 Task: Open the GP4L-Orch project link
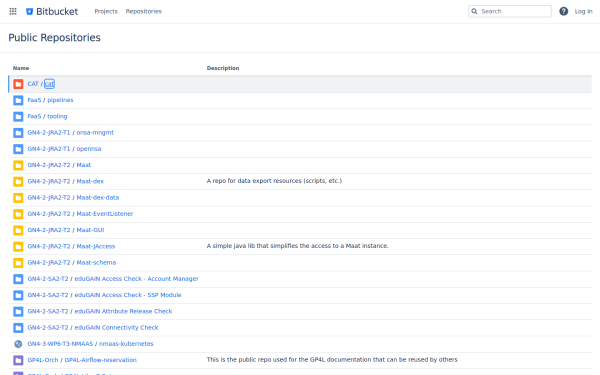[43, 360]
